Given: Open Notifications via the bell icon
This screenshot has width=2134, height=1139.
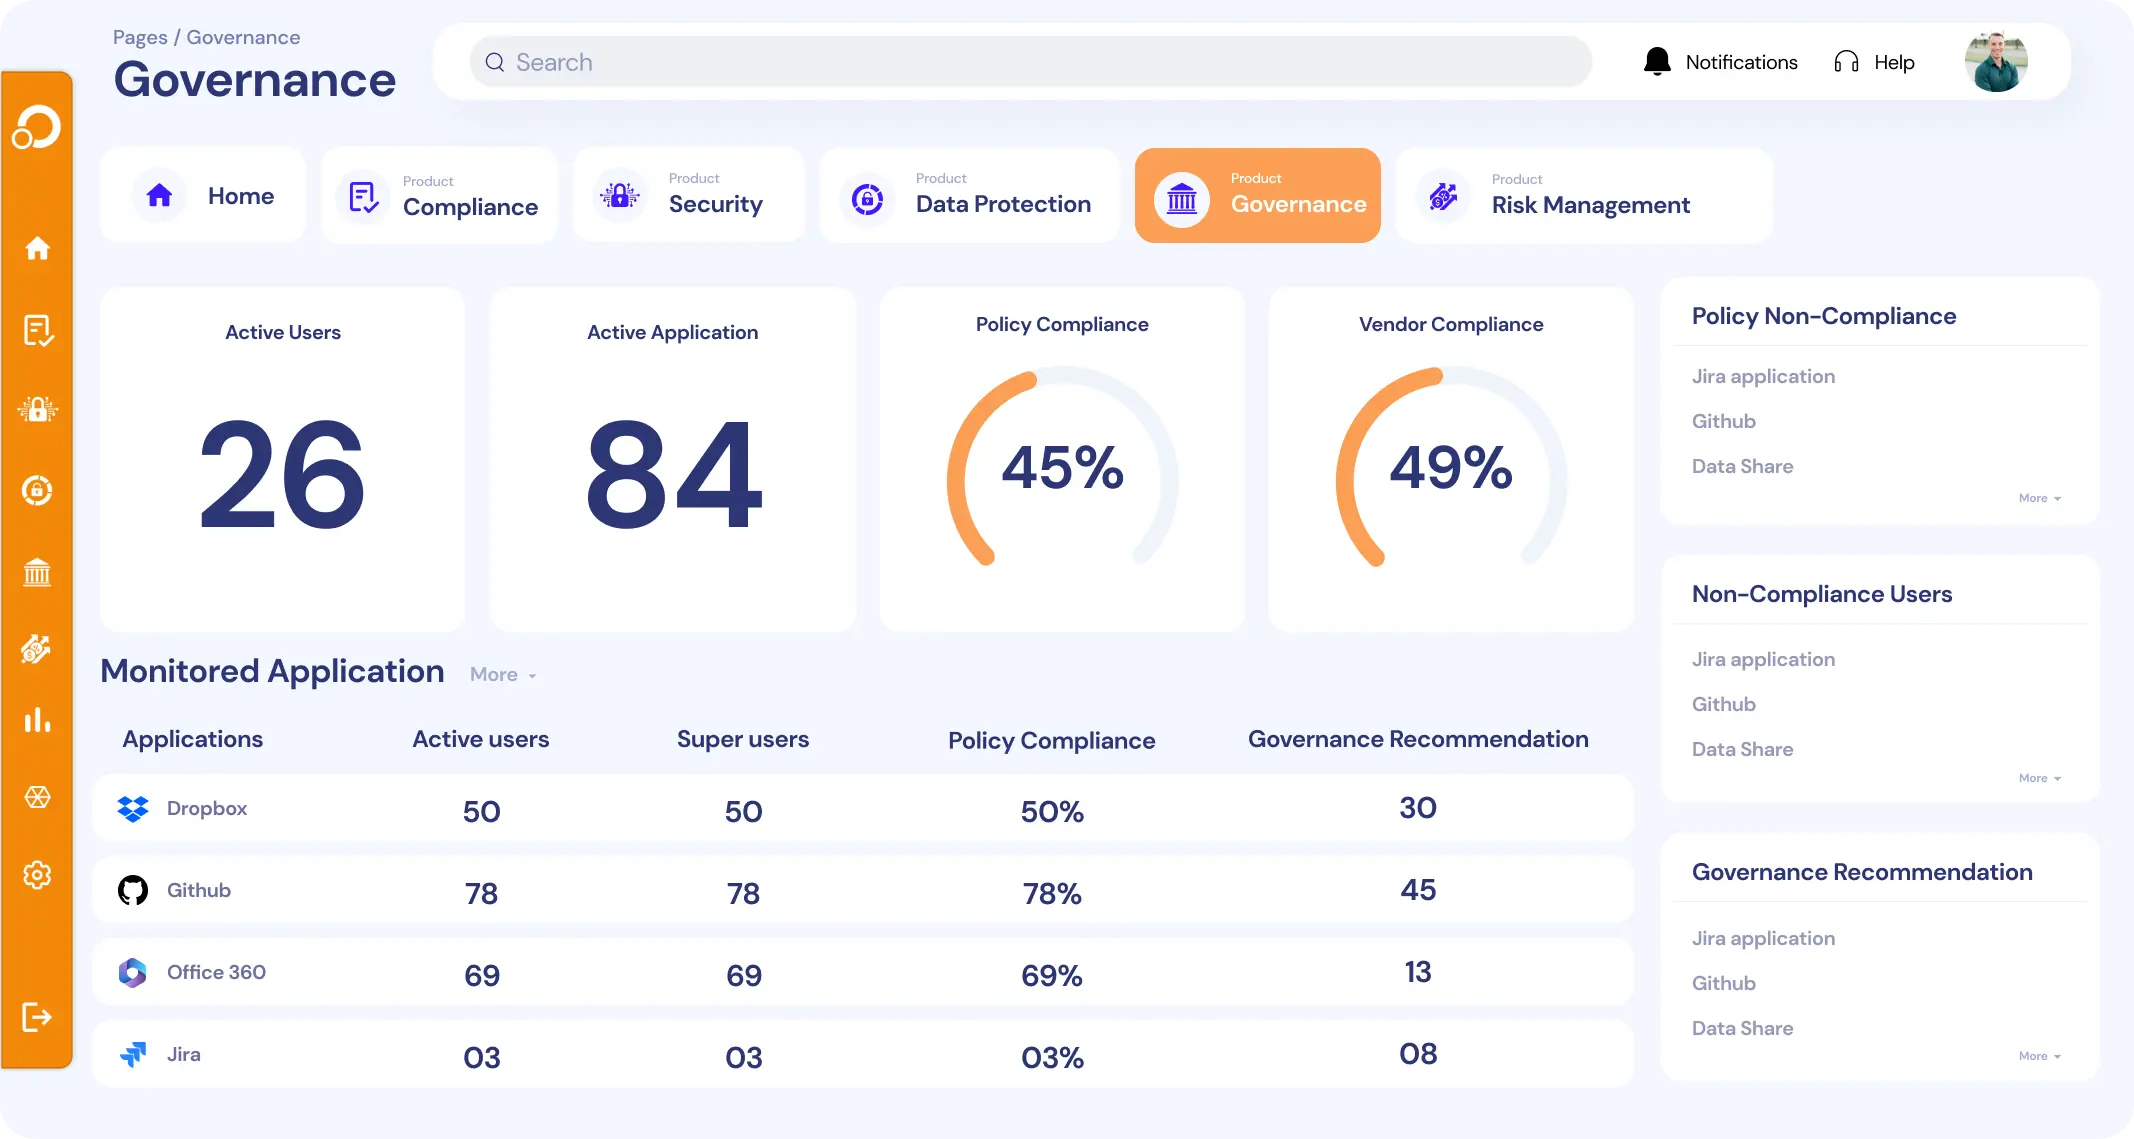Looking at the screenshot, I should (1657, 61).
